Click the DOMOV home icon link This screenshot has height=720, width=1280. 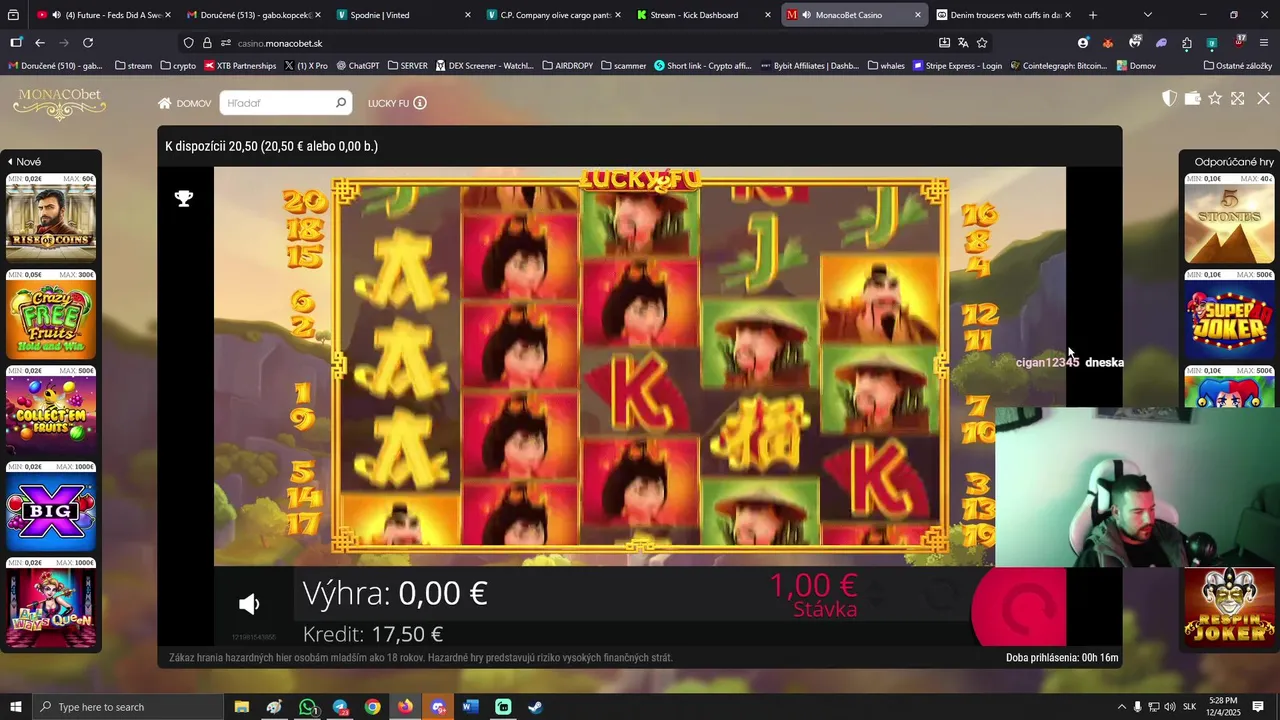[x=184, y=103]
